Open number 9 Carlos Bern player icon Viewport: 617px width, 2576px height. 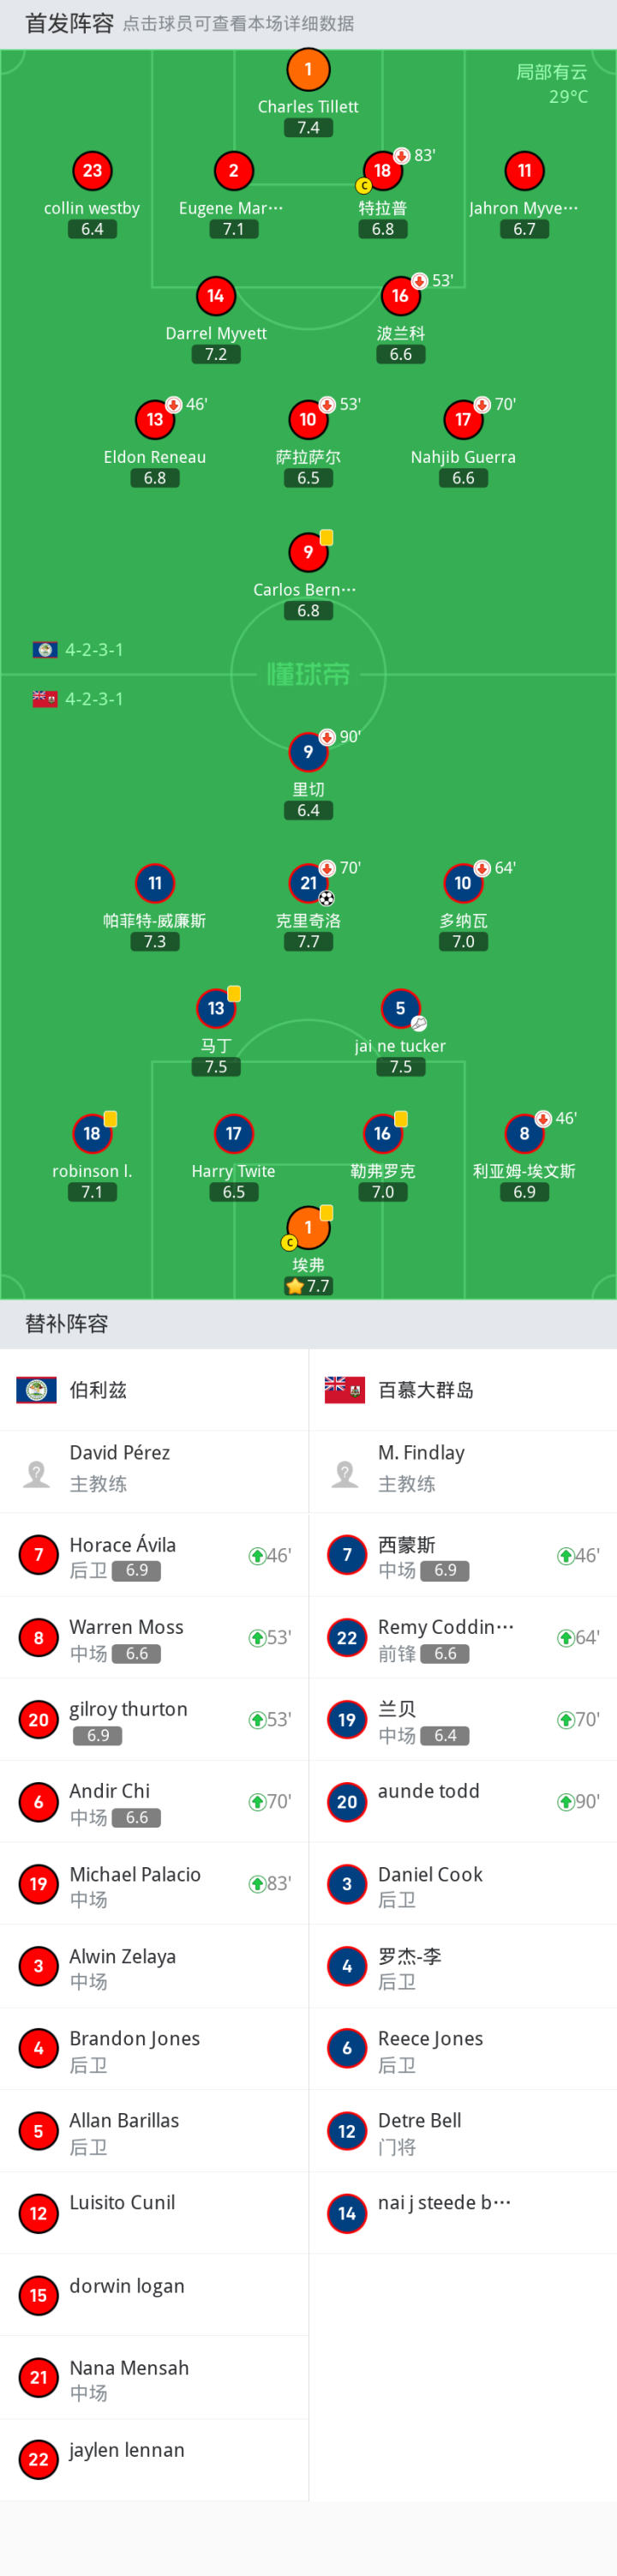(x=308, y=552)
